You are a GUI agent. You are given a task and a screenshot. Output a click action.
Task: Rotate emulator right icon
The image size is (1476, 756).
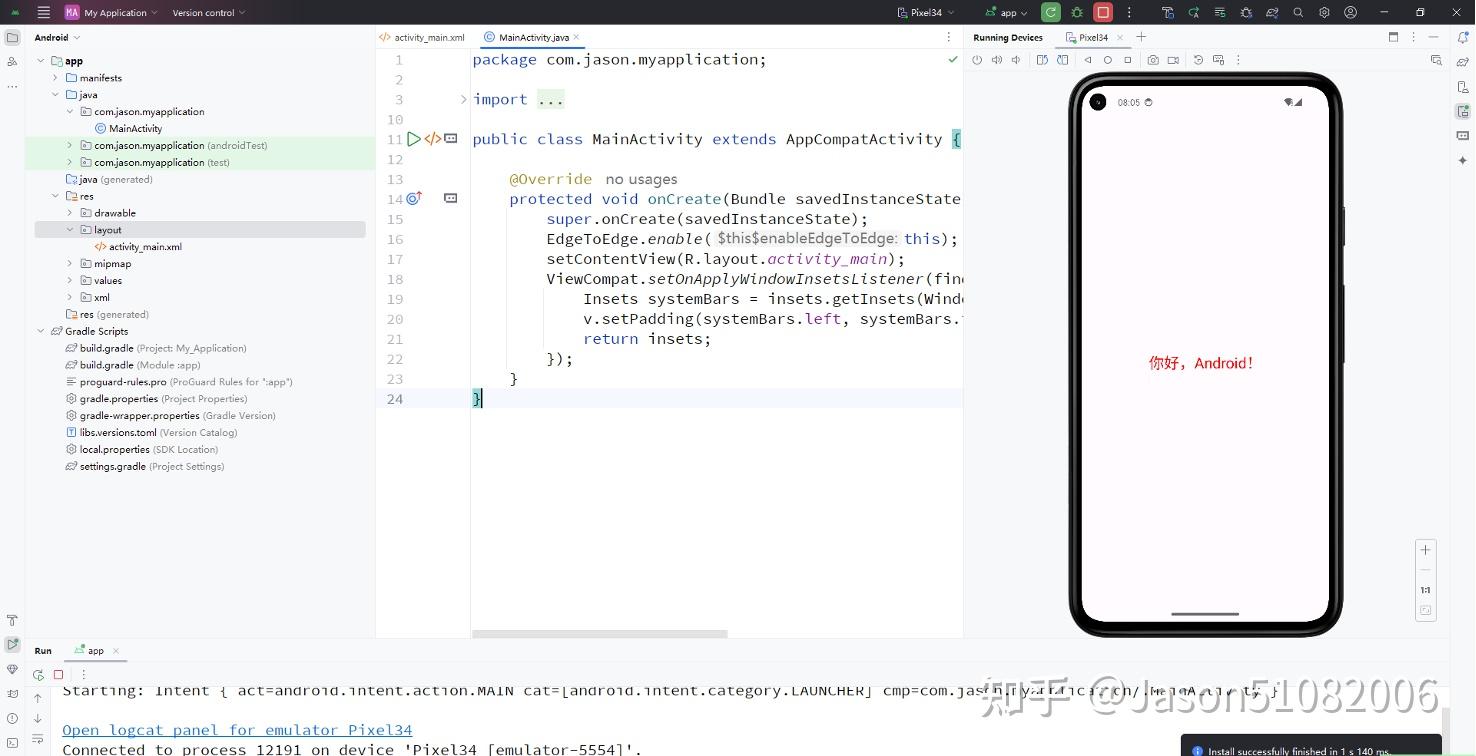1062,60
